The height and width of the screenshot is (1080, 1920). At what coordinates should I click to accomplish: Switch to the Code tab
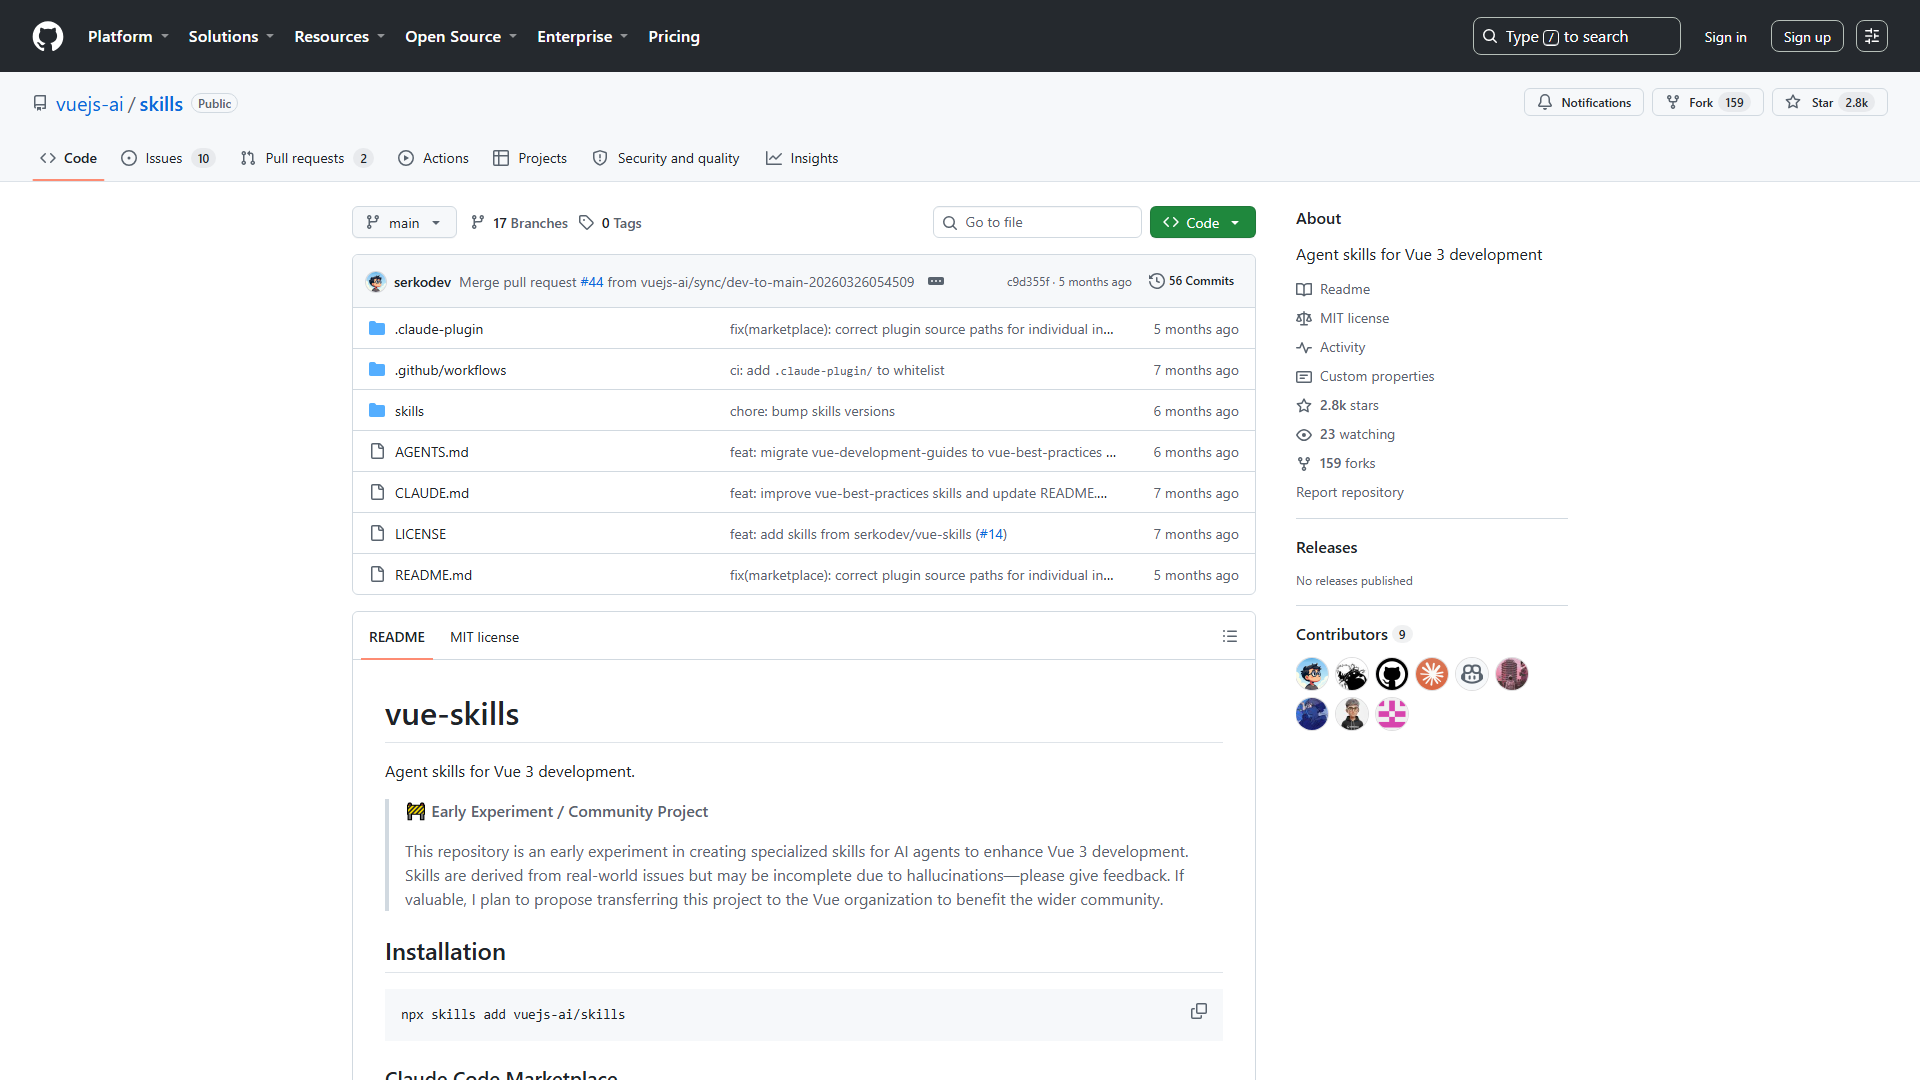tap(68, 158)
